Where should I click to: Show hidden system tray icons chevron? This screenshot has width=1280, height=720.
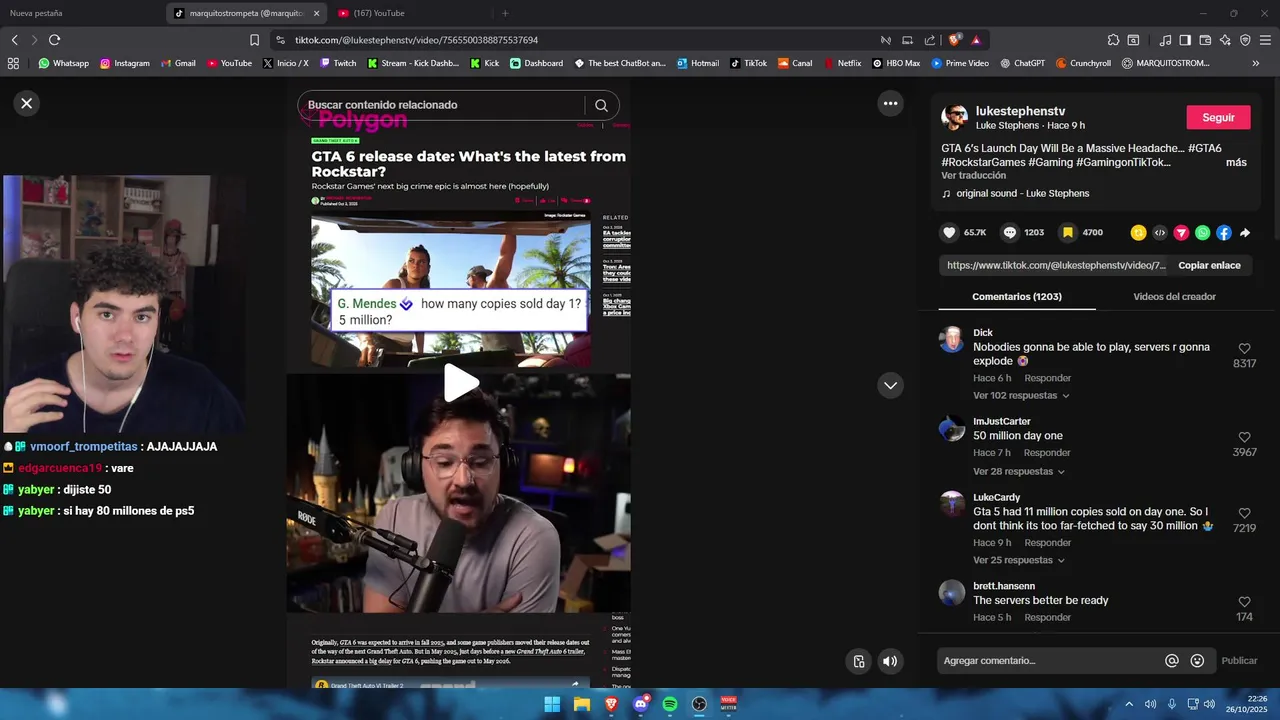[1129, 704]
